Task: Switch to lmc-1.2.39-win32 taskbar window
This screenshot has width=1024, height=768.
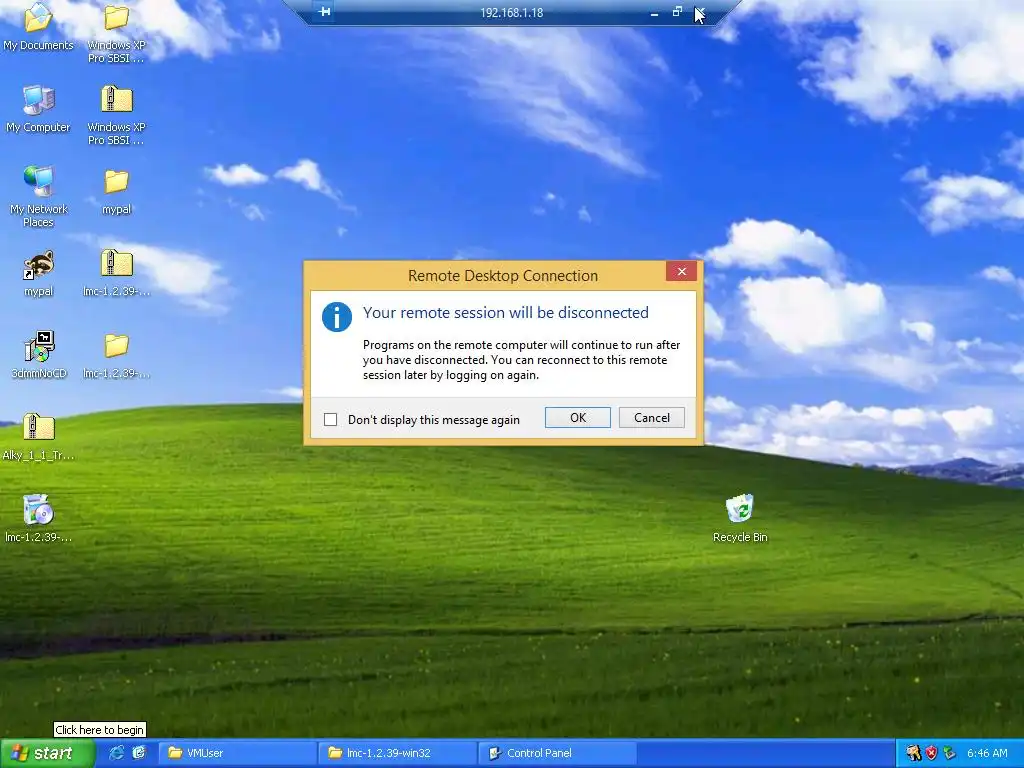Action: point(398,753)
